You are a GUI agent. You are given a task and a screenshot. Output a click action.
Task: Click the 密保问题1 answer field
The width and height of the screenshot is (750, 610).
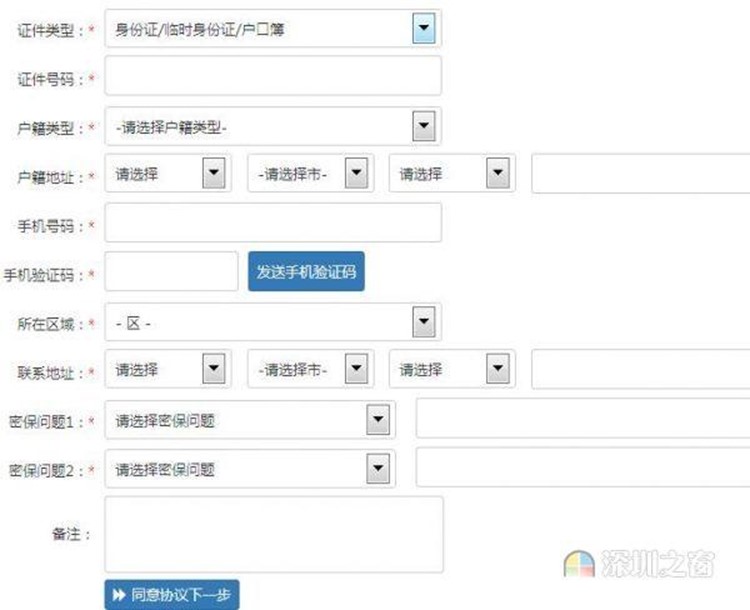click(x=582, y=420)
